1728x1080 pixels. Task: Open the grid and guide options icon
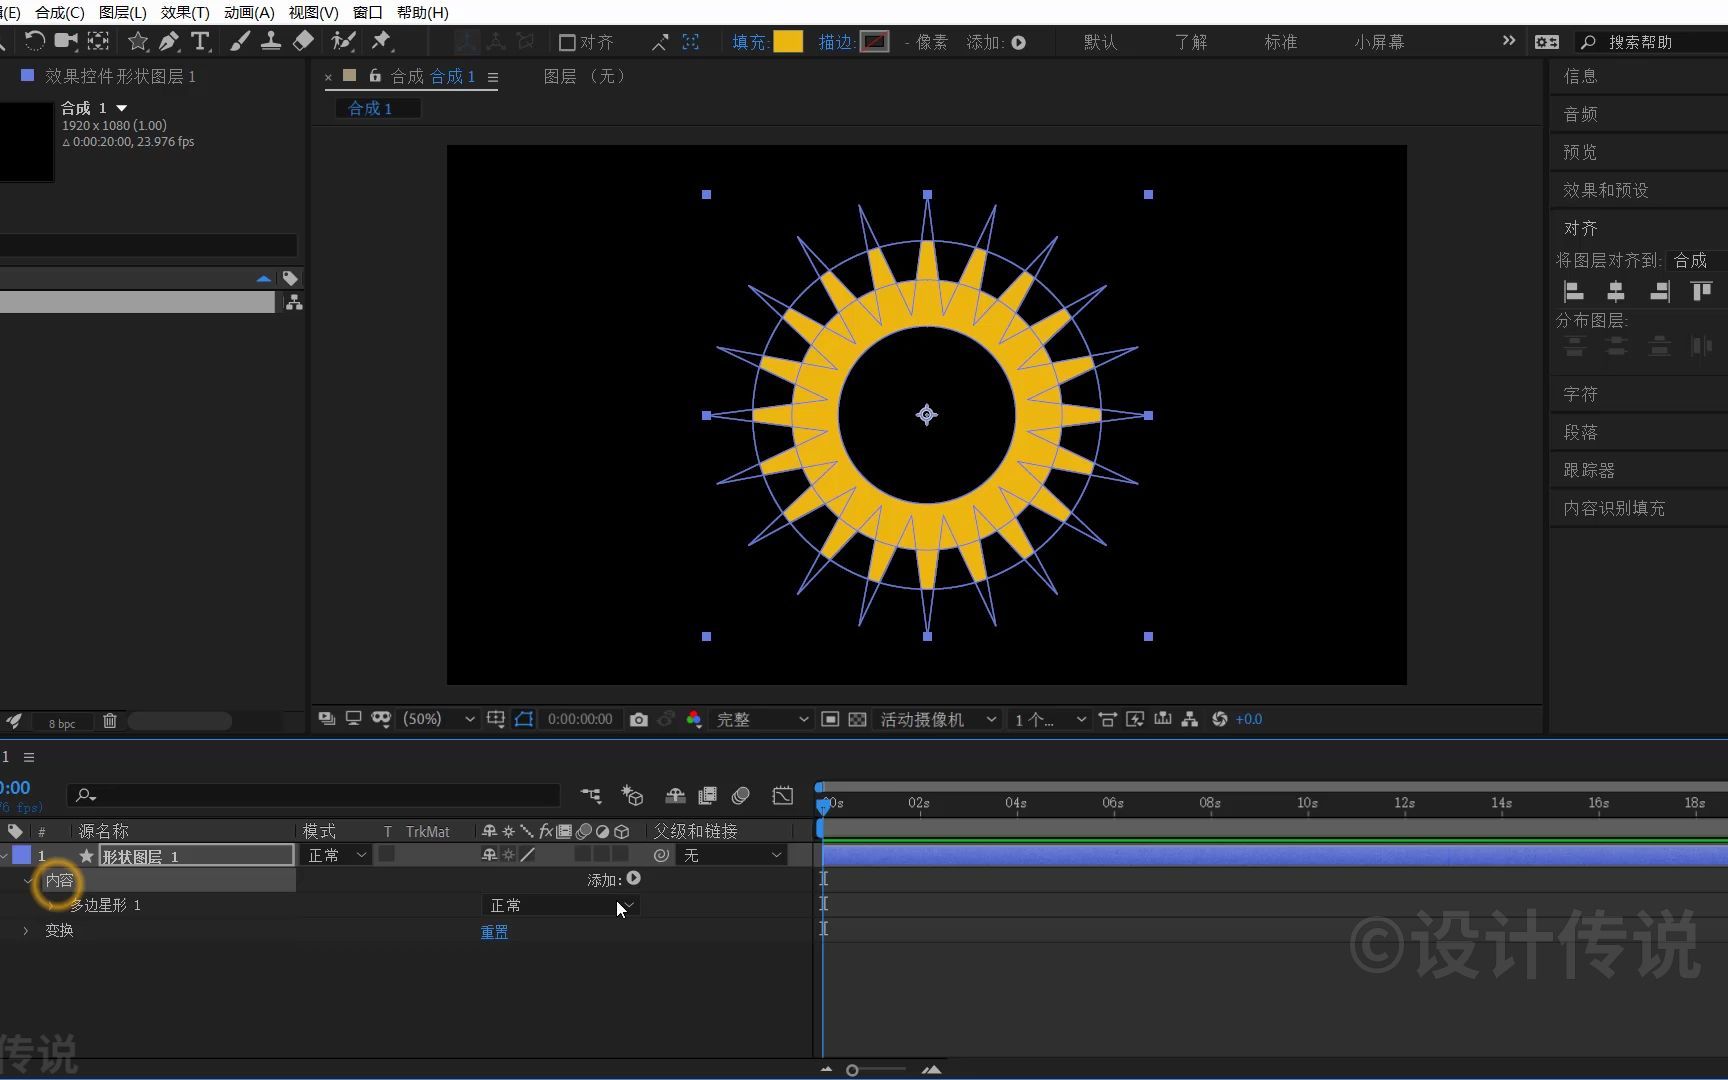pos(496,719)
